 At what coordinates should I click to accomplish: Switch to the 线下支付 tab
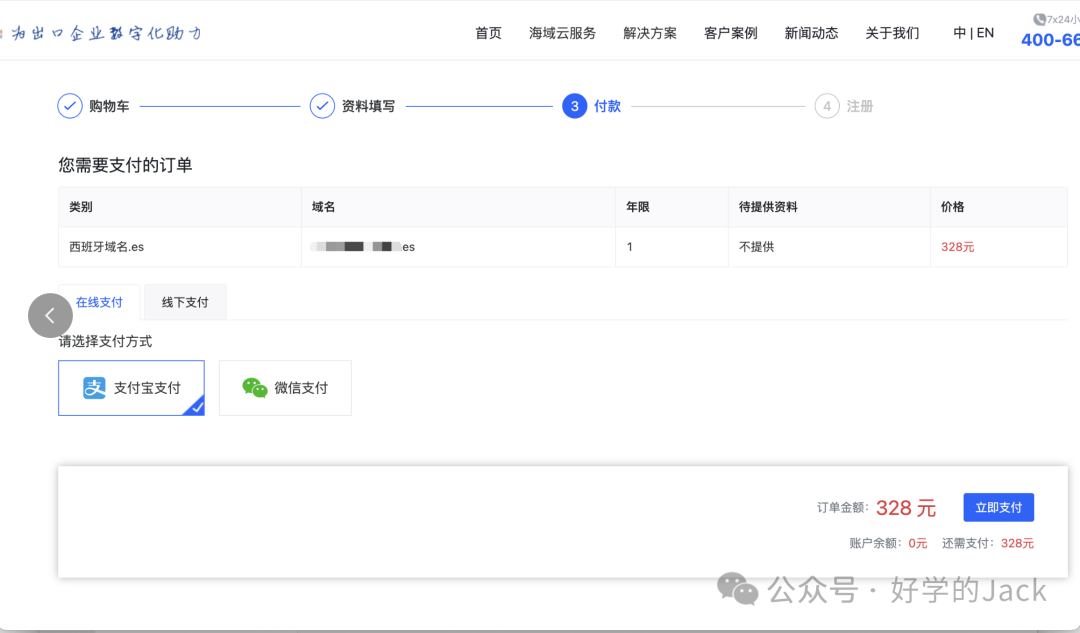[x=184, y=302]
